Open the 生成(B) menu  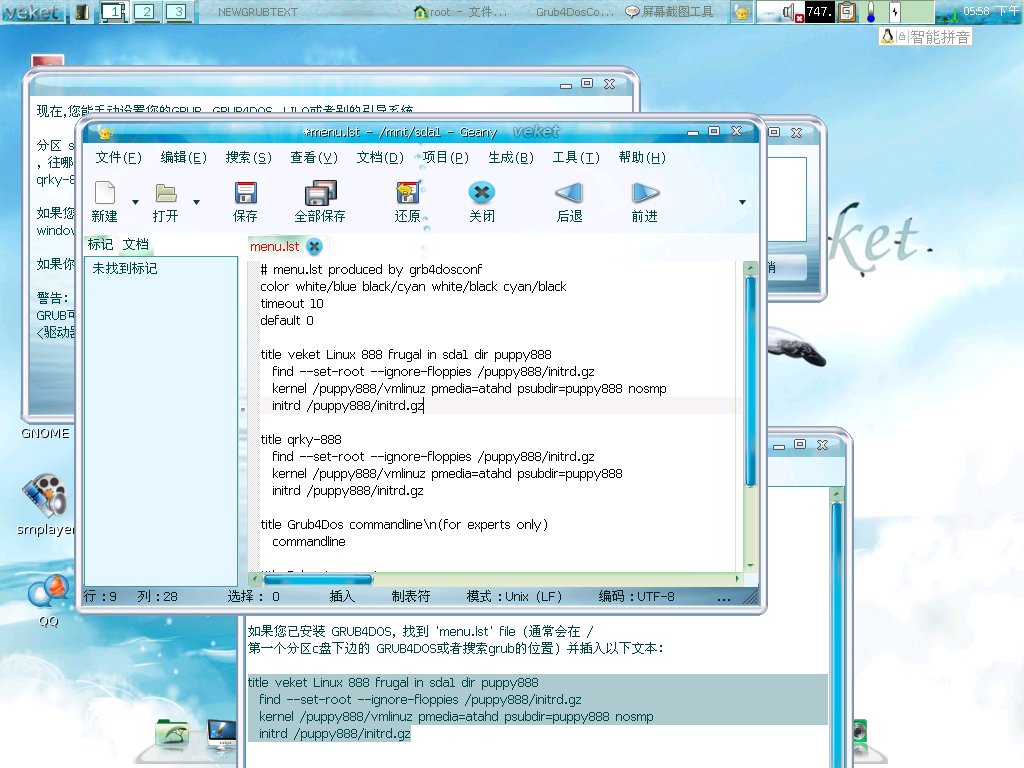pyautogui.click(x=511, y=157)
